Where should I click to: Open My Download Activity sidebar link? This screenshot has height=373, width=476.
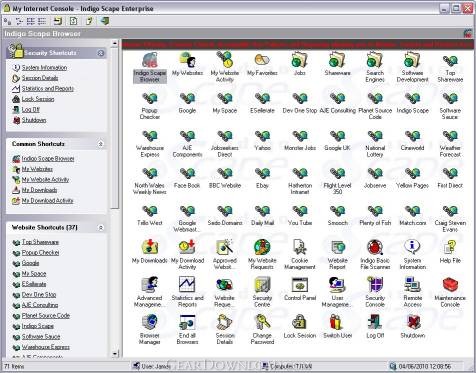pyautogui.click(x=47, y=201)
